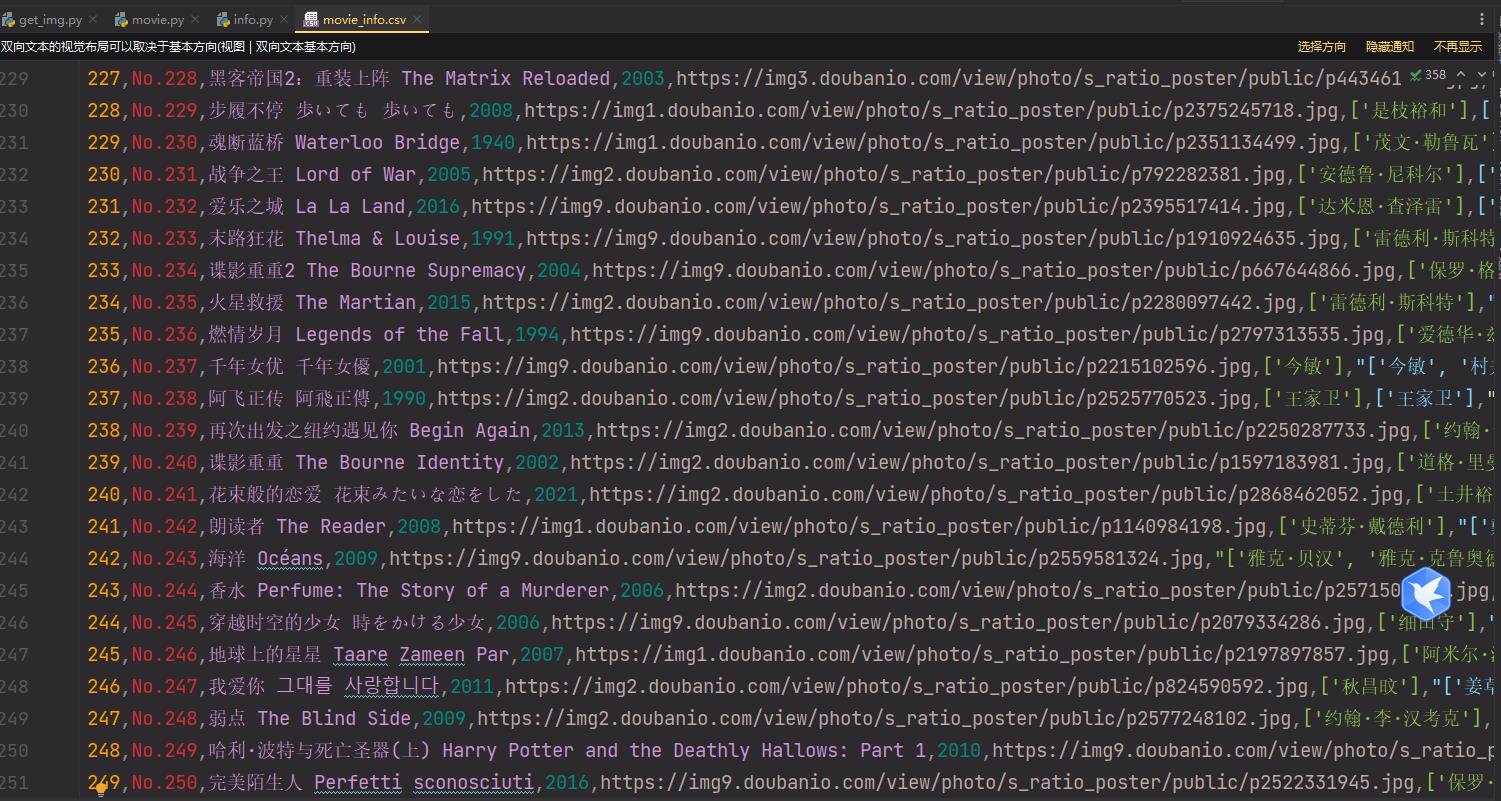Click the Chinese title '花束般的恋爱'

pyautogui.click(x=265, y=494)
